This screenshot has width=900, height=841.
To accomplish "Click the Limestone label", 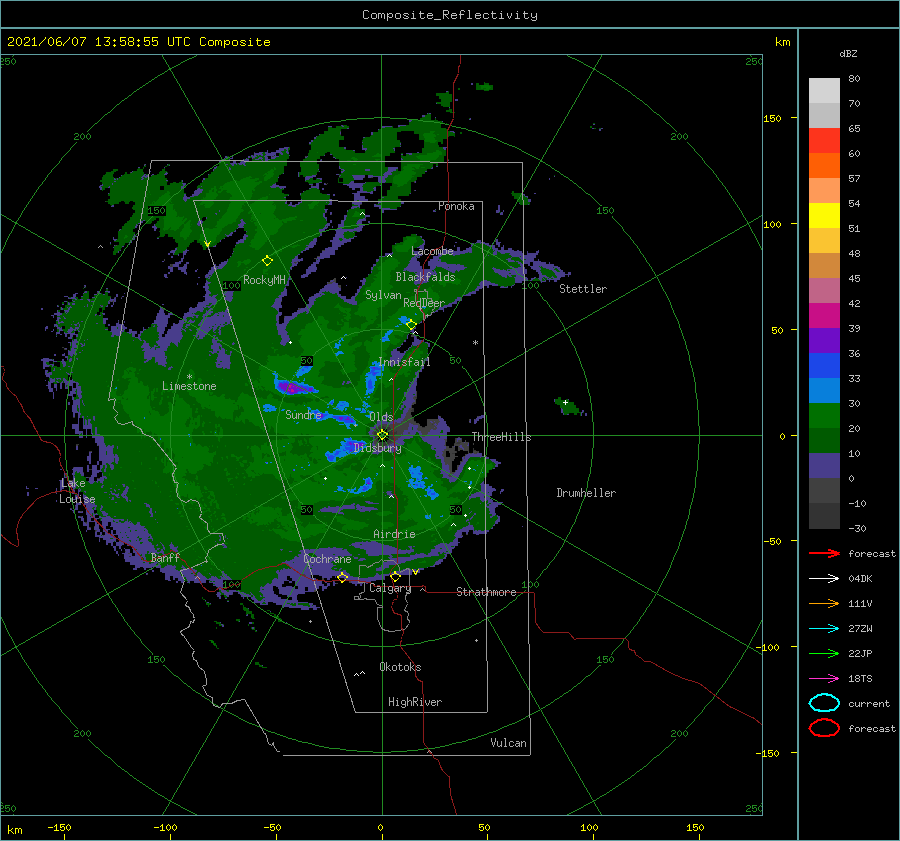I will pos(189,386).
